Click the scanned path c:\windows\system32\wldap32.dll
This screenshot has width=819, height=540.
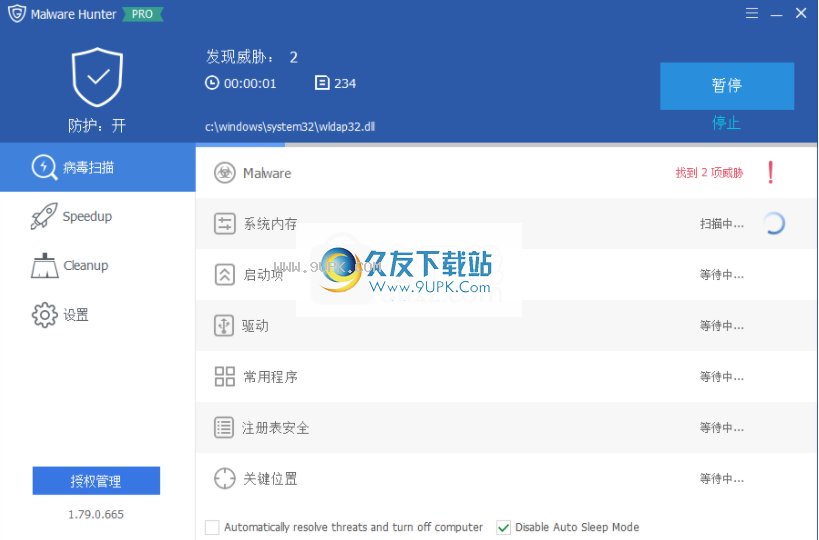pyautogui.click(x=290, y=127)
